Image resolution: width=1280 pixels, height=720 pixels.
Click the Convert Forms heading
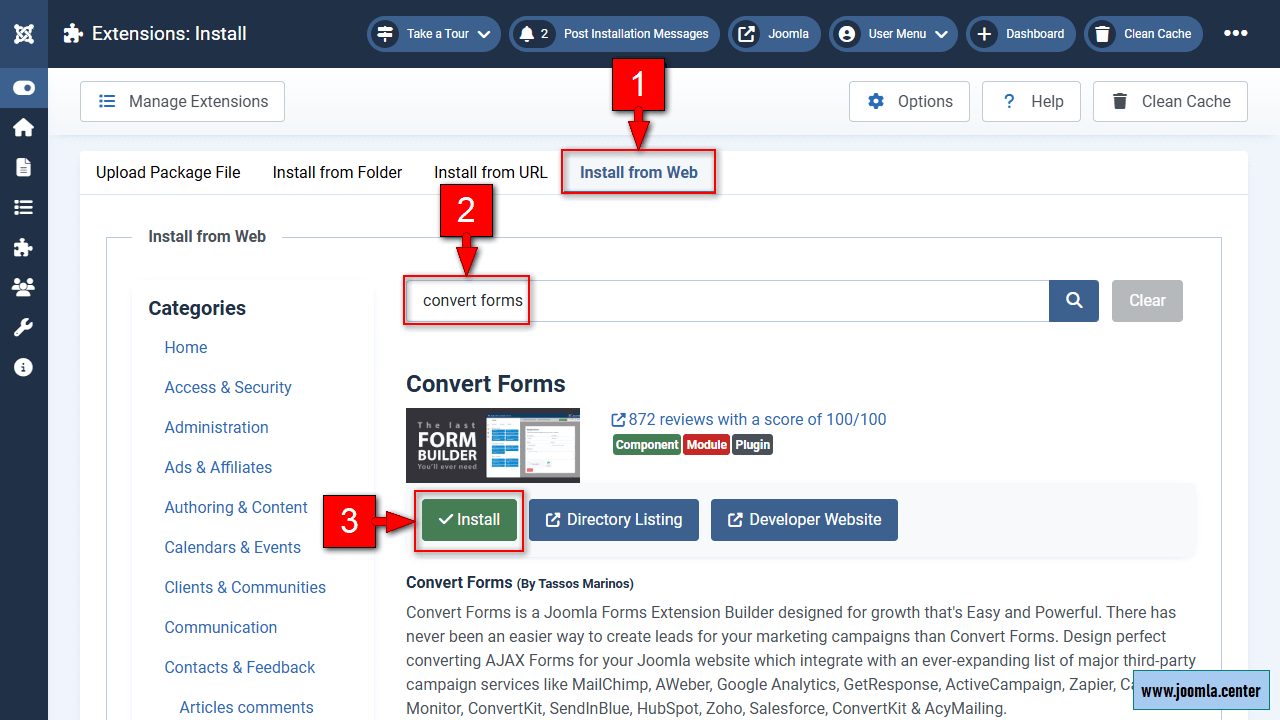(486, 384)
